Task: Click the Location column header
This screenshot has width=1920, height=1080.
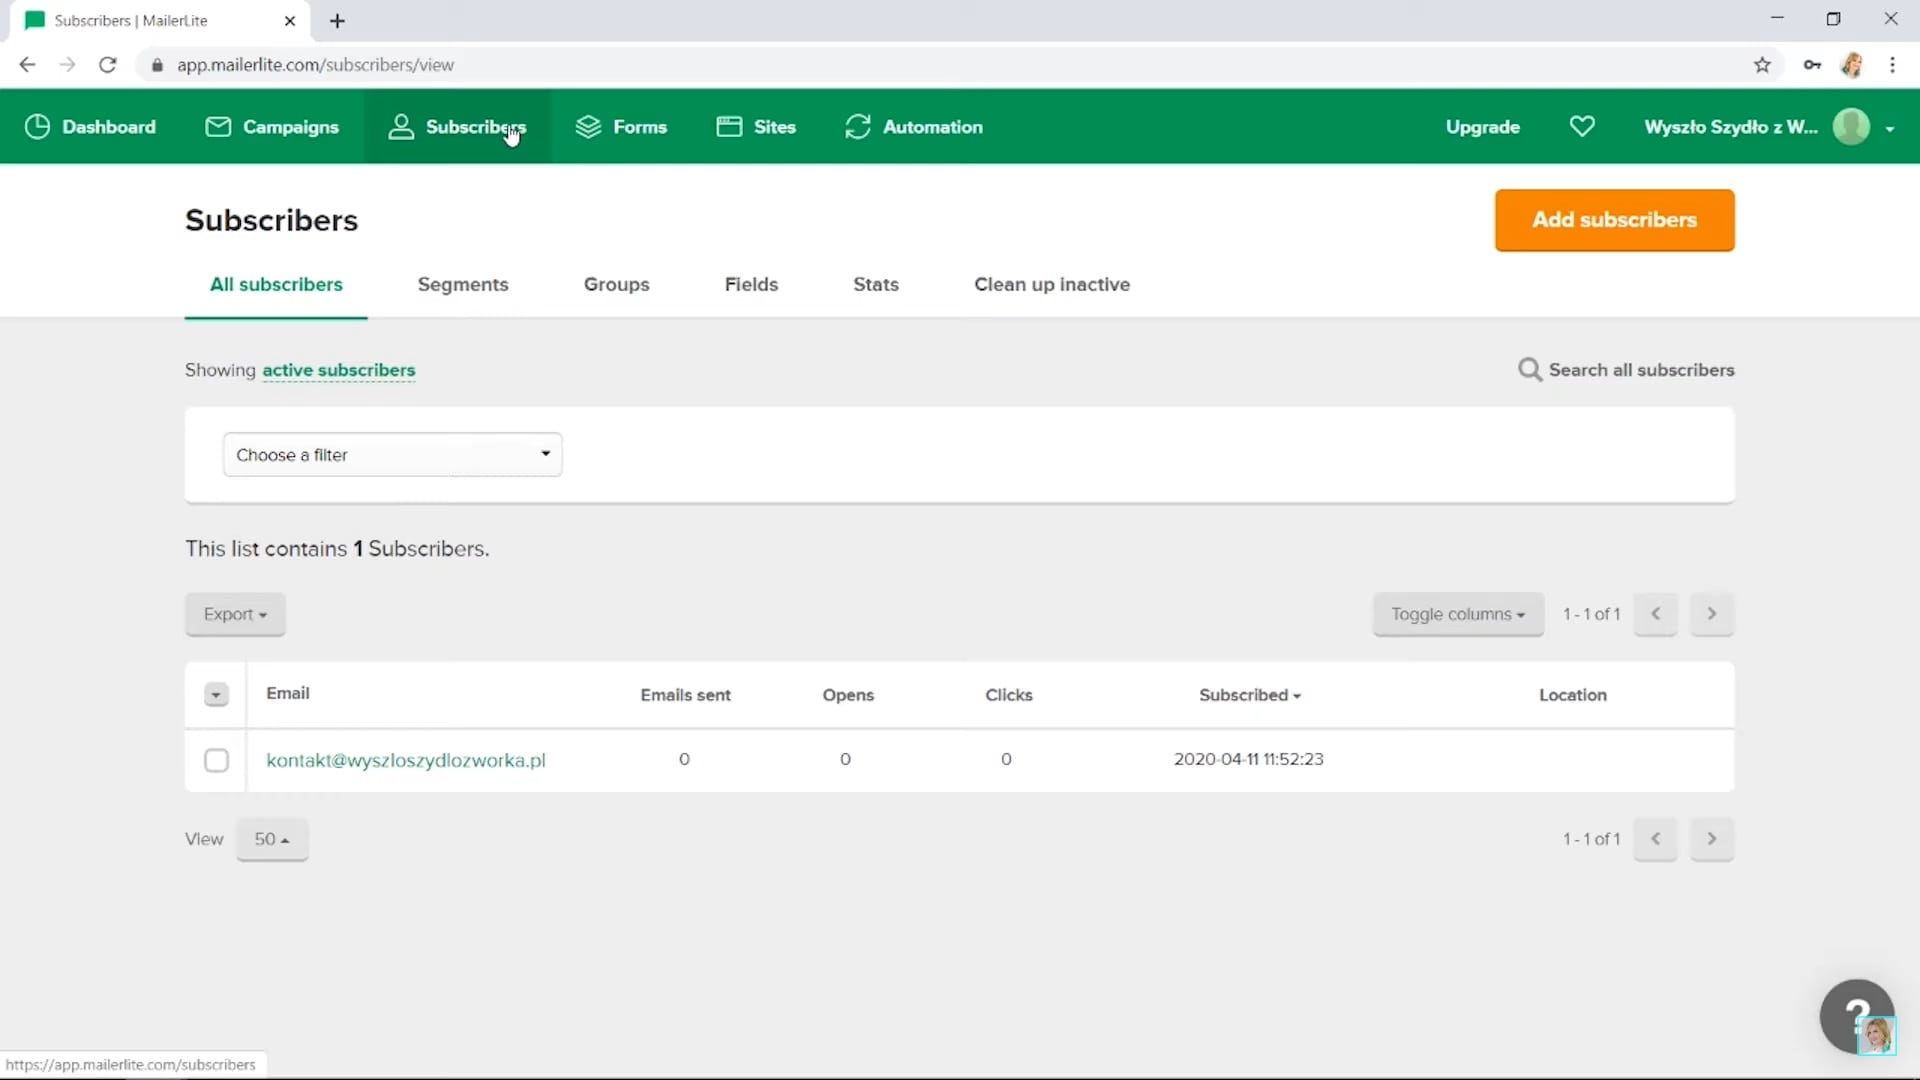Action: point(1573,695)
